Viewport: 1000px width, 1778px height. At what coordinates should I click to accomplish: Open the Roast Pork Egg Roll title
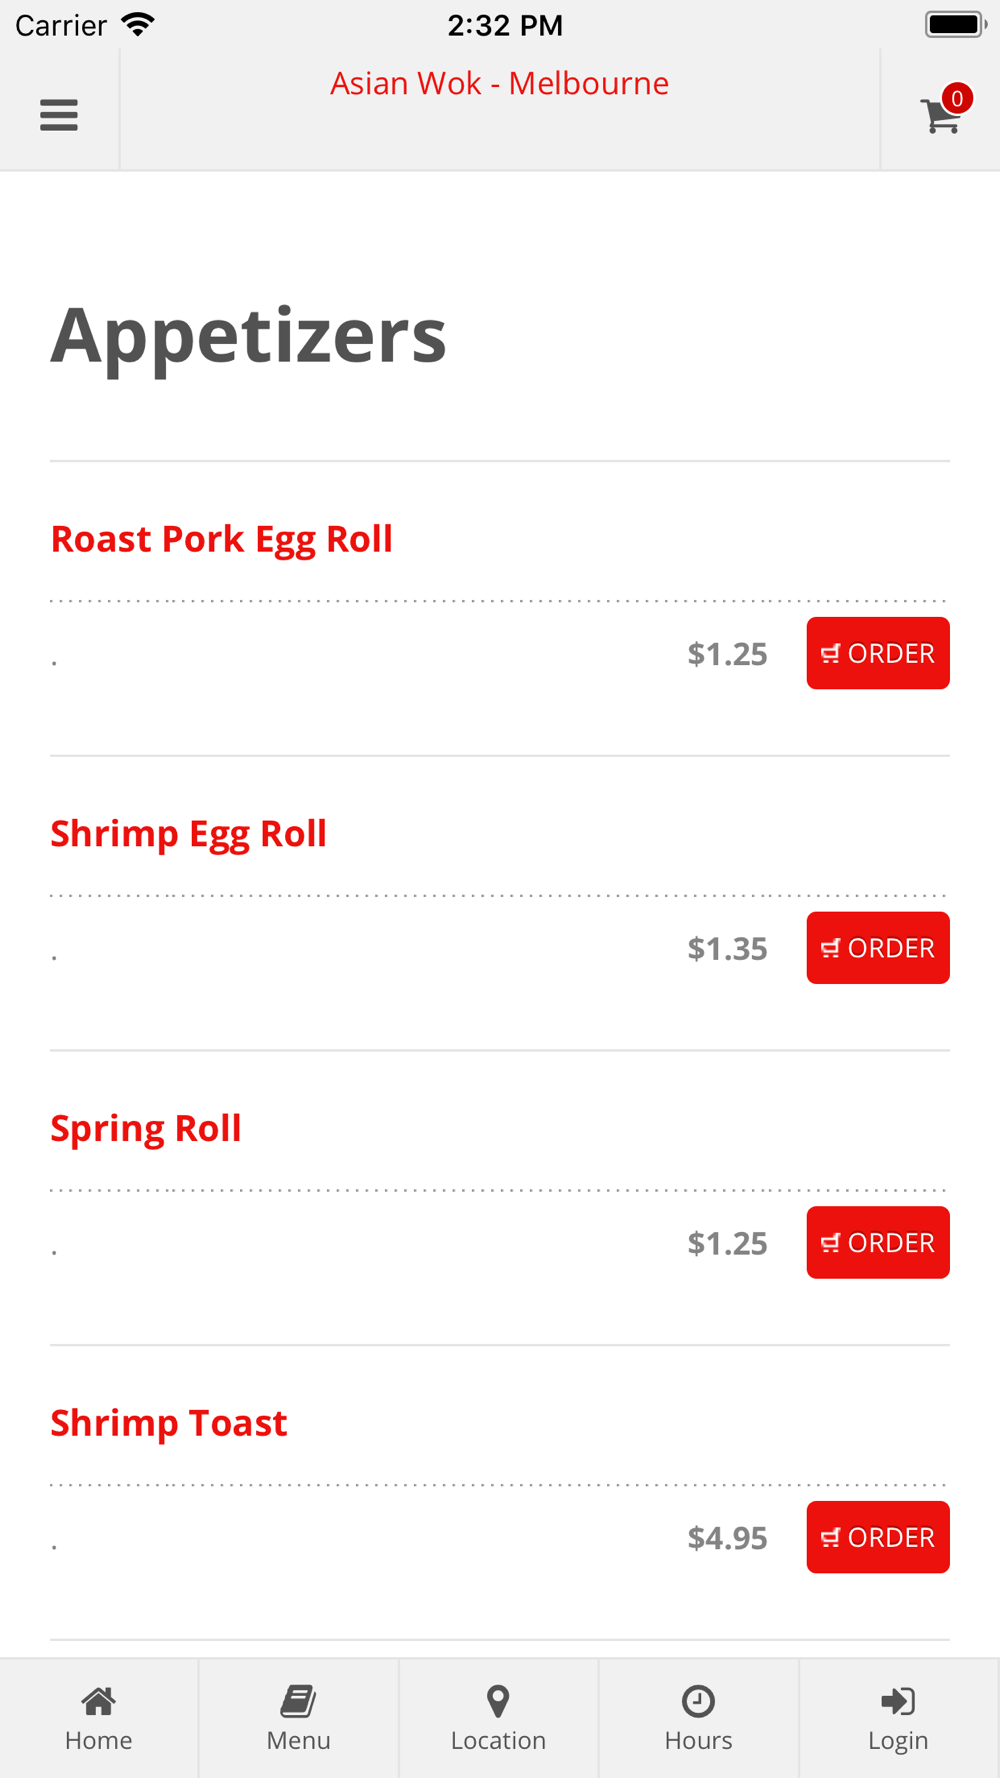222,539
